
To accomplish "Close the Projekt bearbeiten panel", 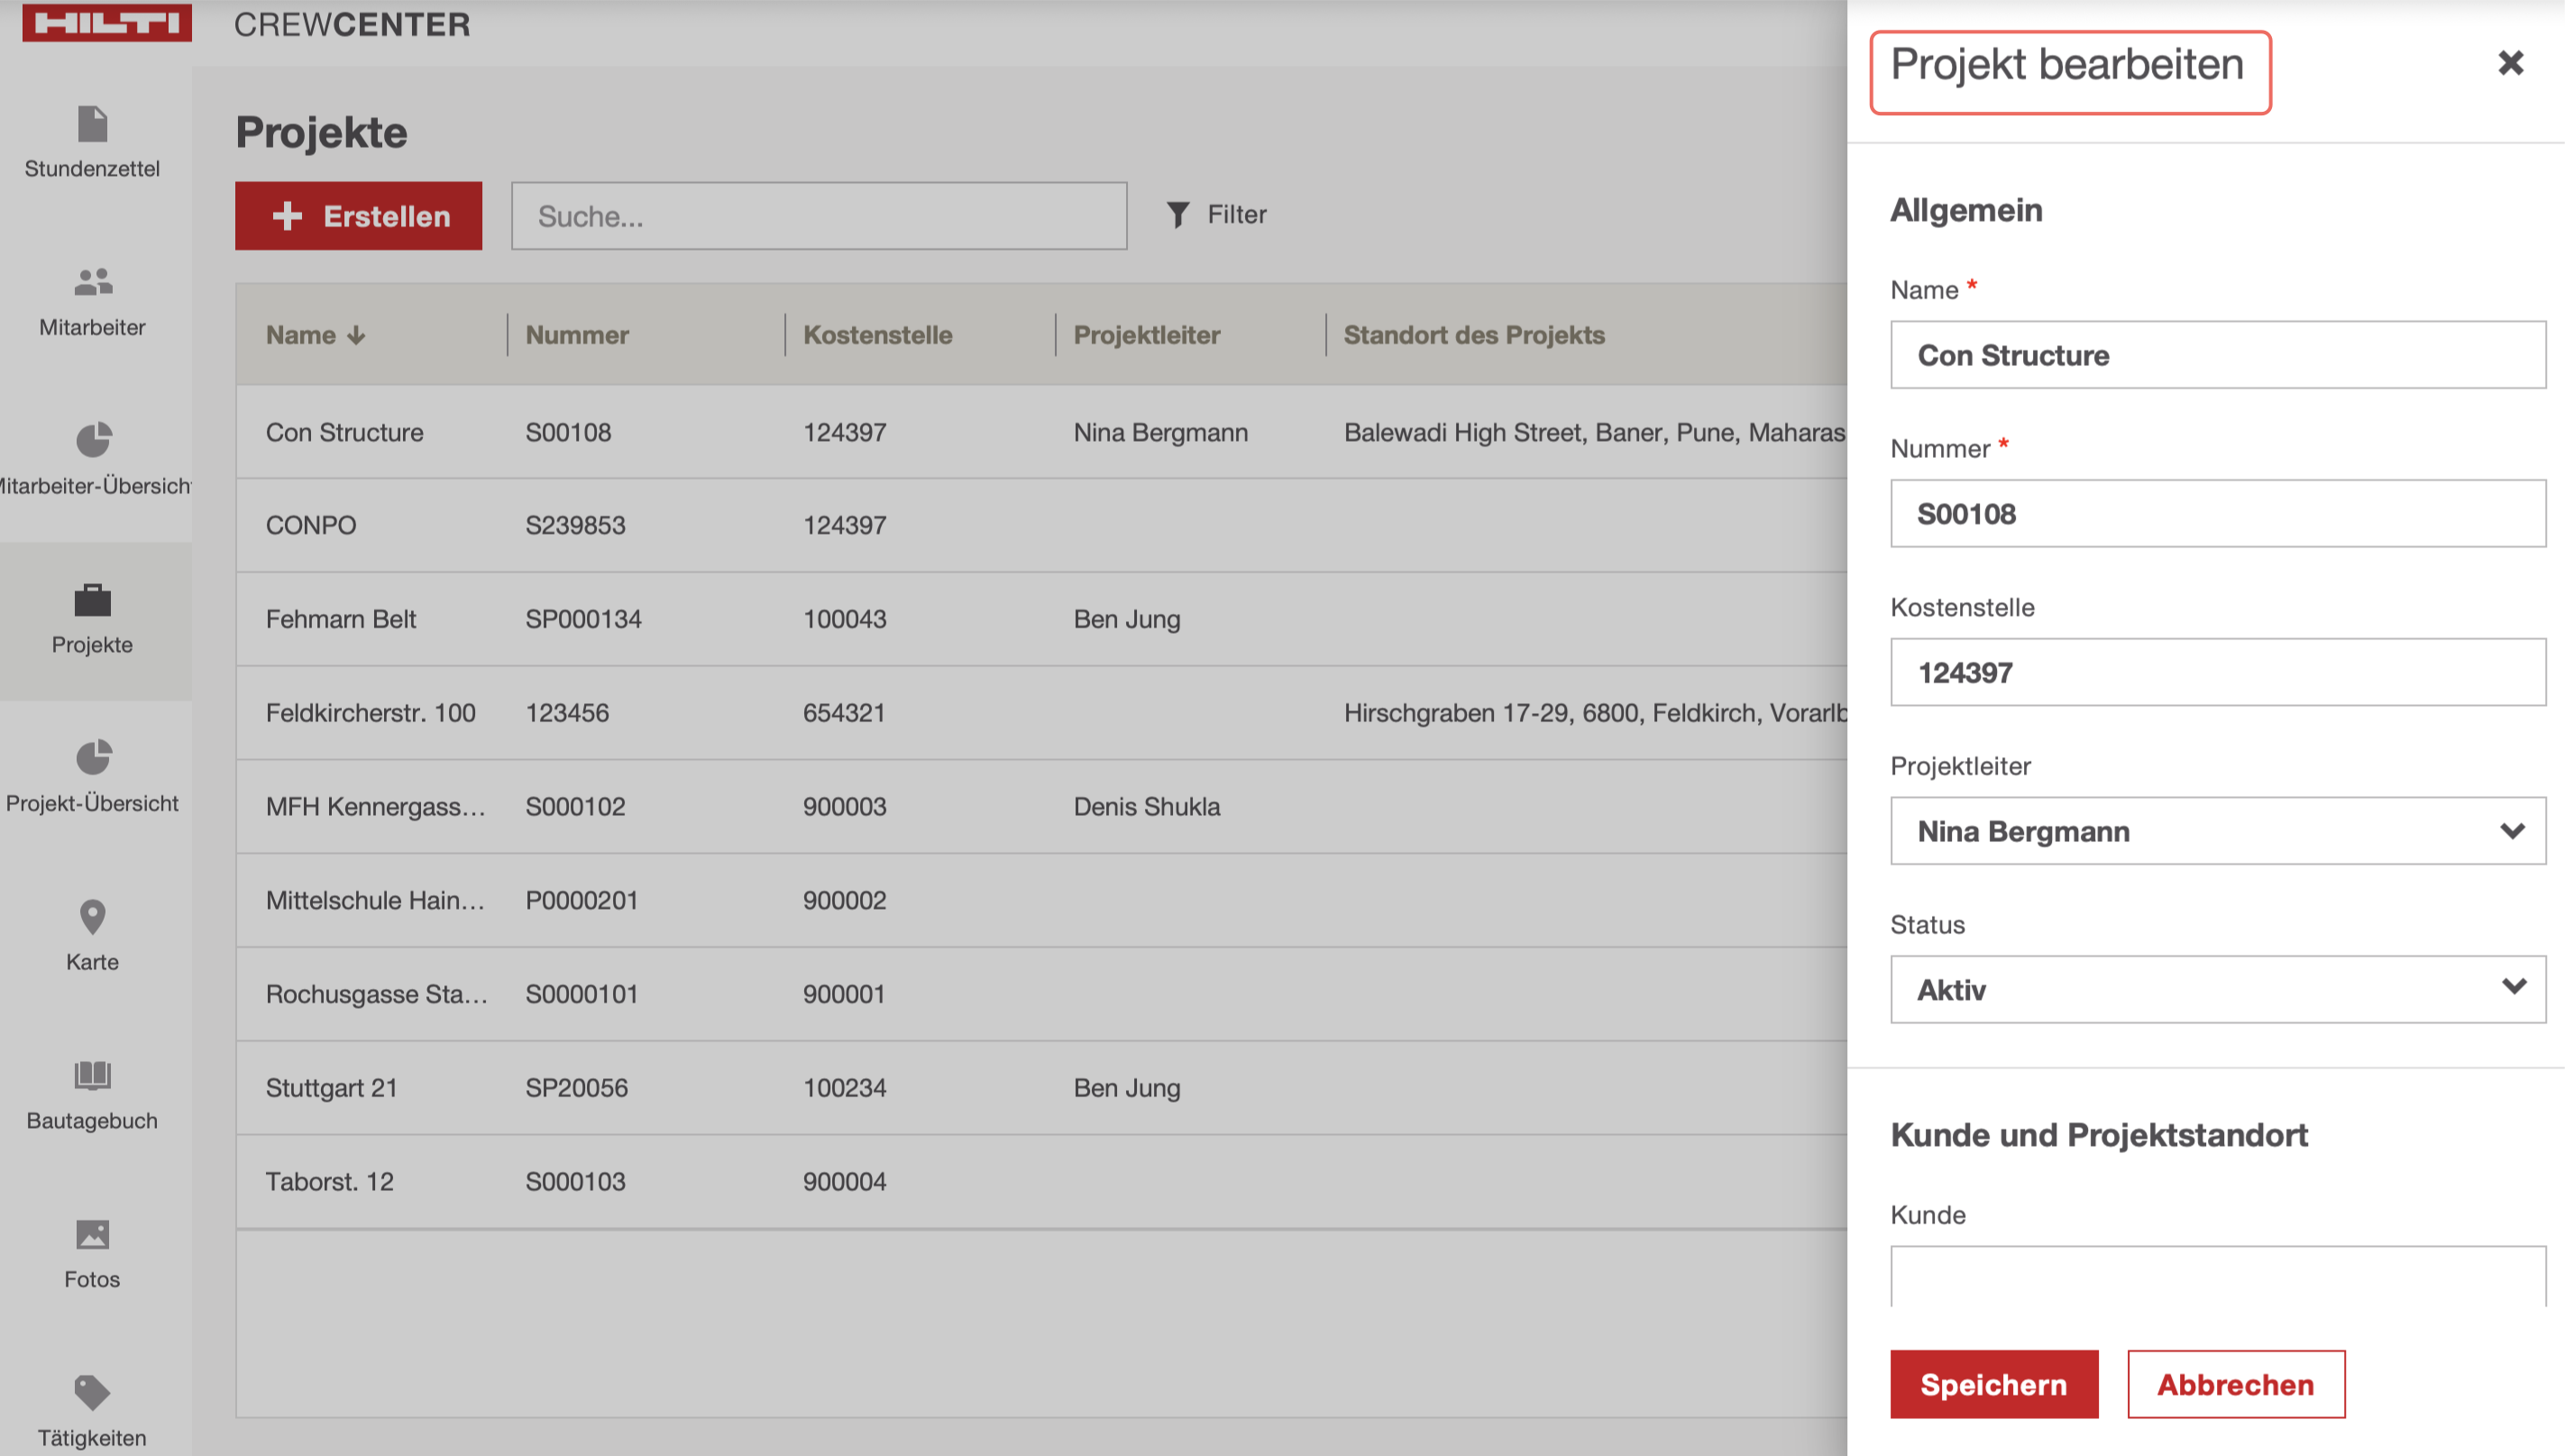I will (x=2510, y=63).
